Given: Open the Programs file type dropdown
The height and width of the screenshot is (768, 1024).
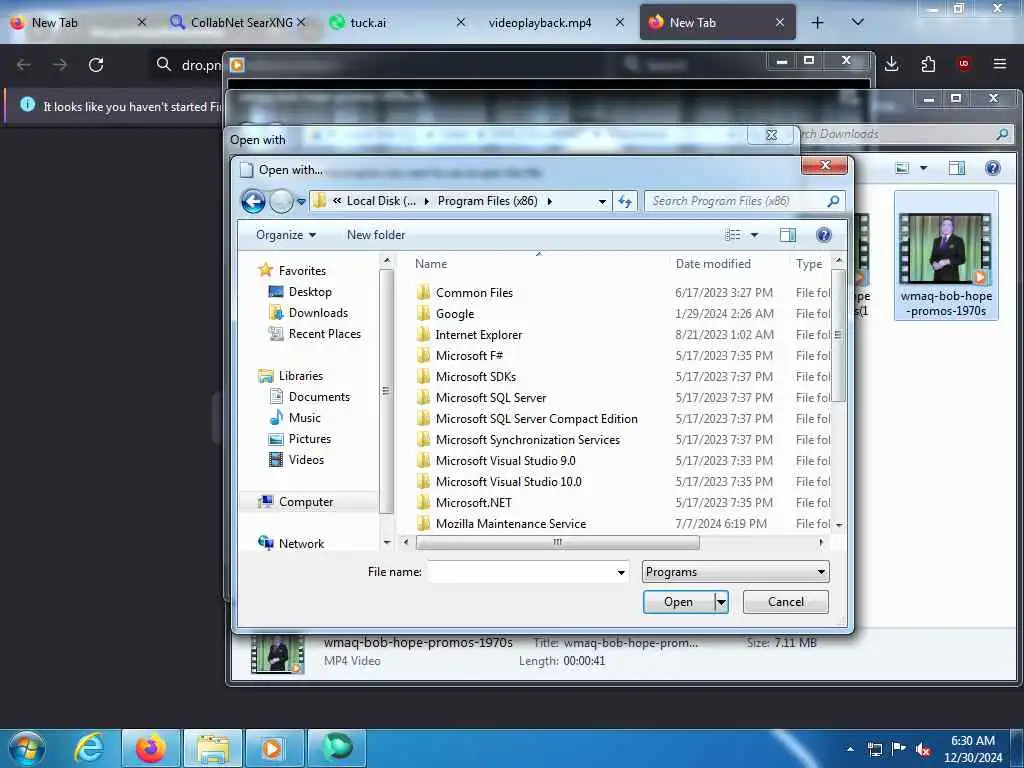Looking at the screenshot, I should tap(735, 572).
